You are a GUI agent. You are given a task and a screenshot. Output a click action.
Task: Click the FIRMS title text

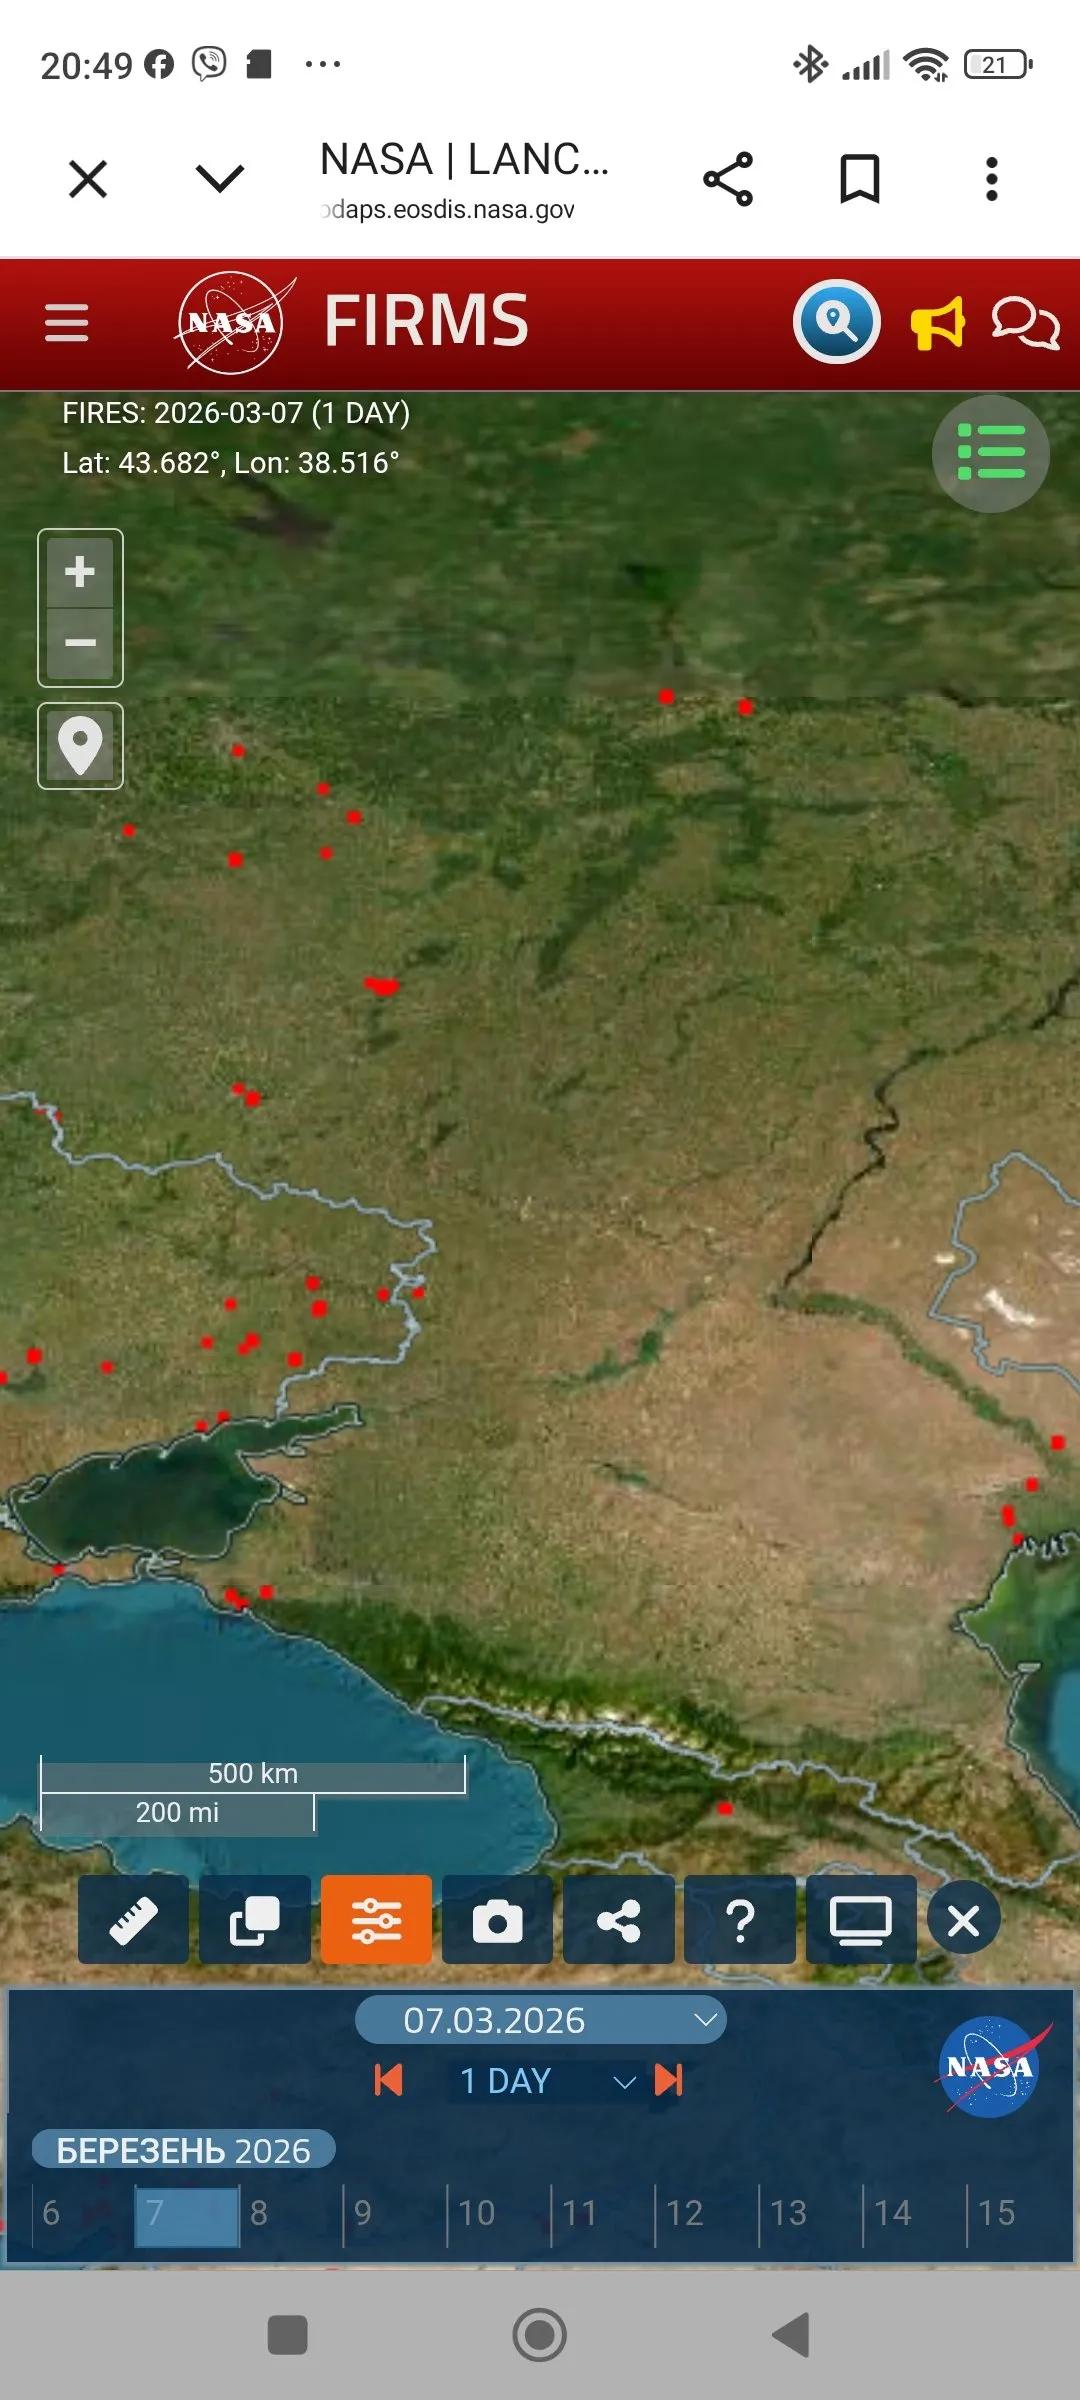pyautogui.click(x=426, y=321)
